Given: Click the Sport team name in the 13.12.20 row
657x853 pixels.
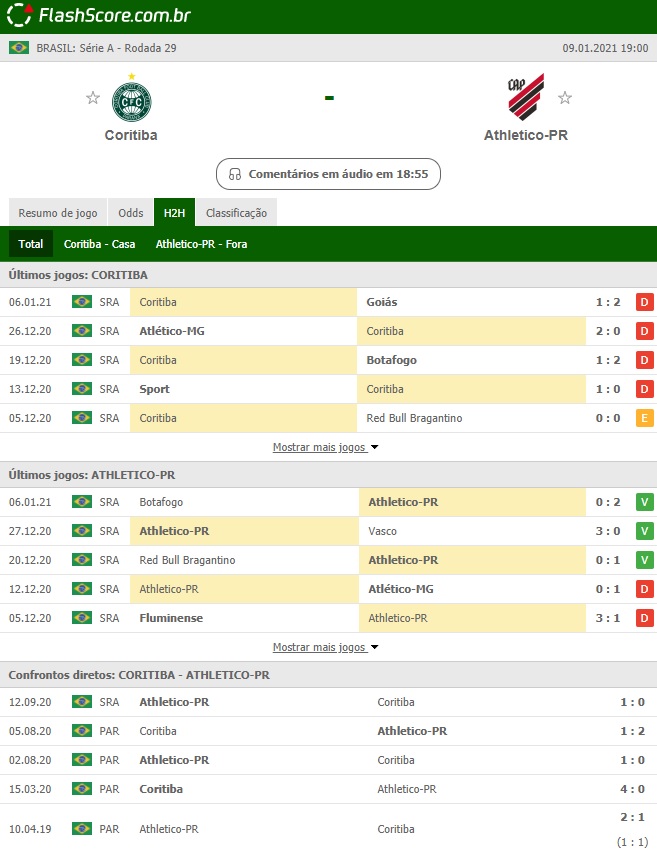Looking at the screenshot, I should tap(154, 389).
